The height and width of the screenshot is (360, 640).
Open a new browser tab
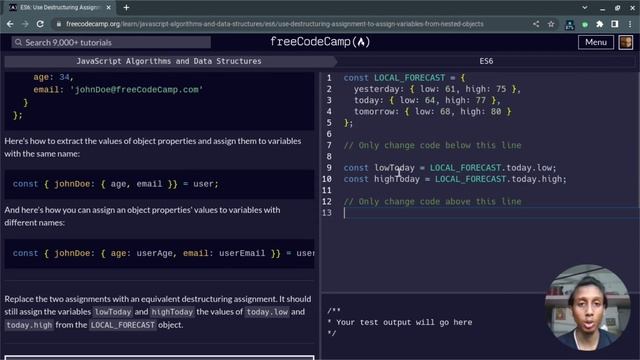click(x=126, y=7)
